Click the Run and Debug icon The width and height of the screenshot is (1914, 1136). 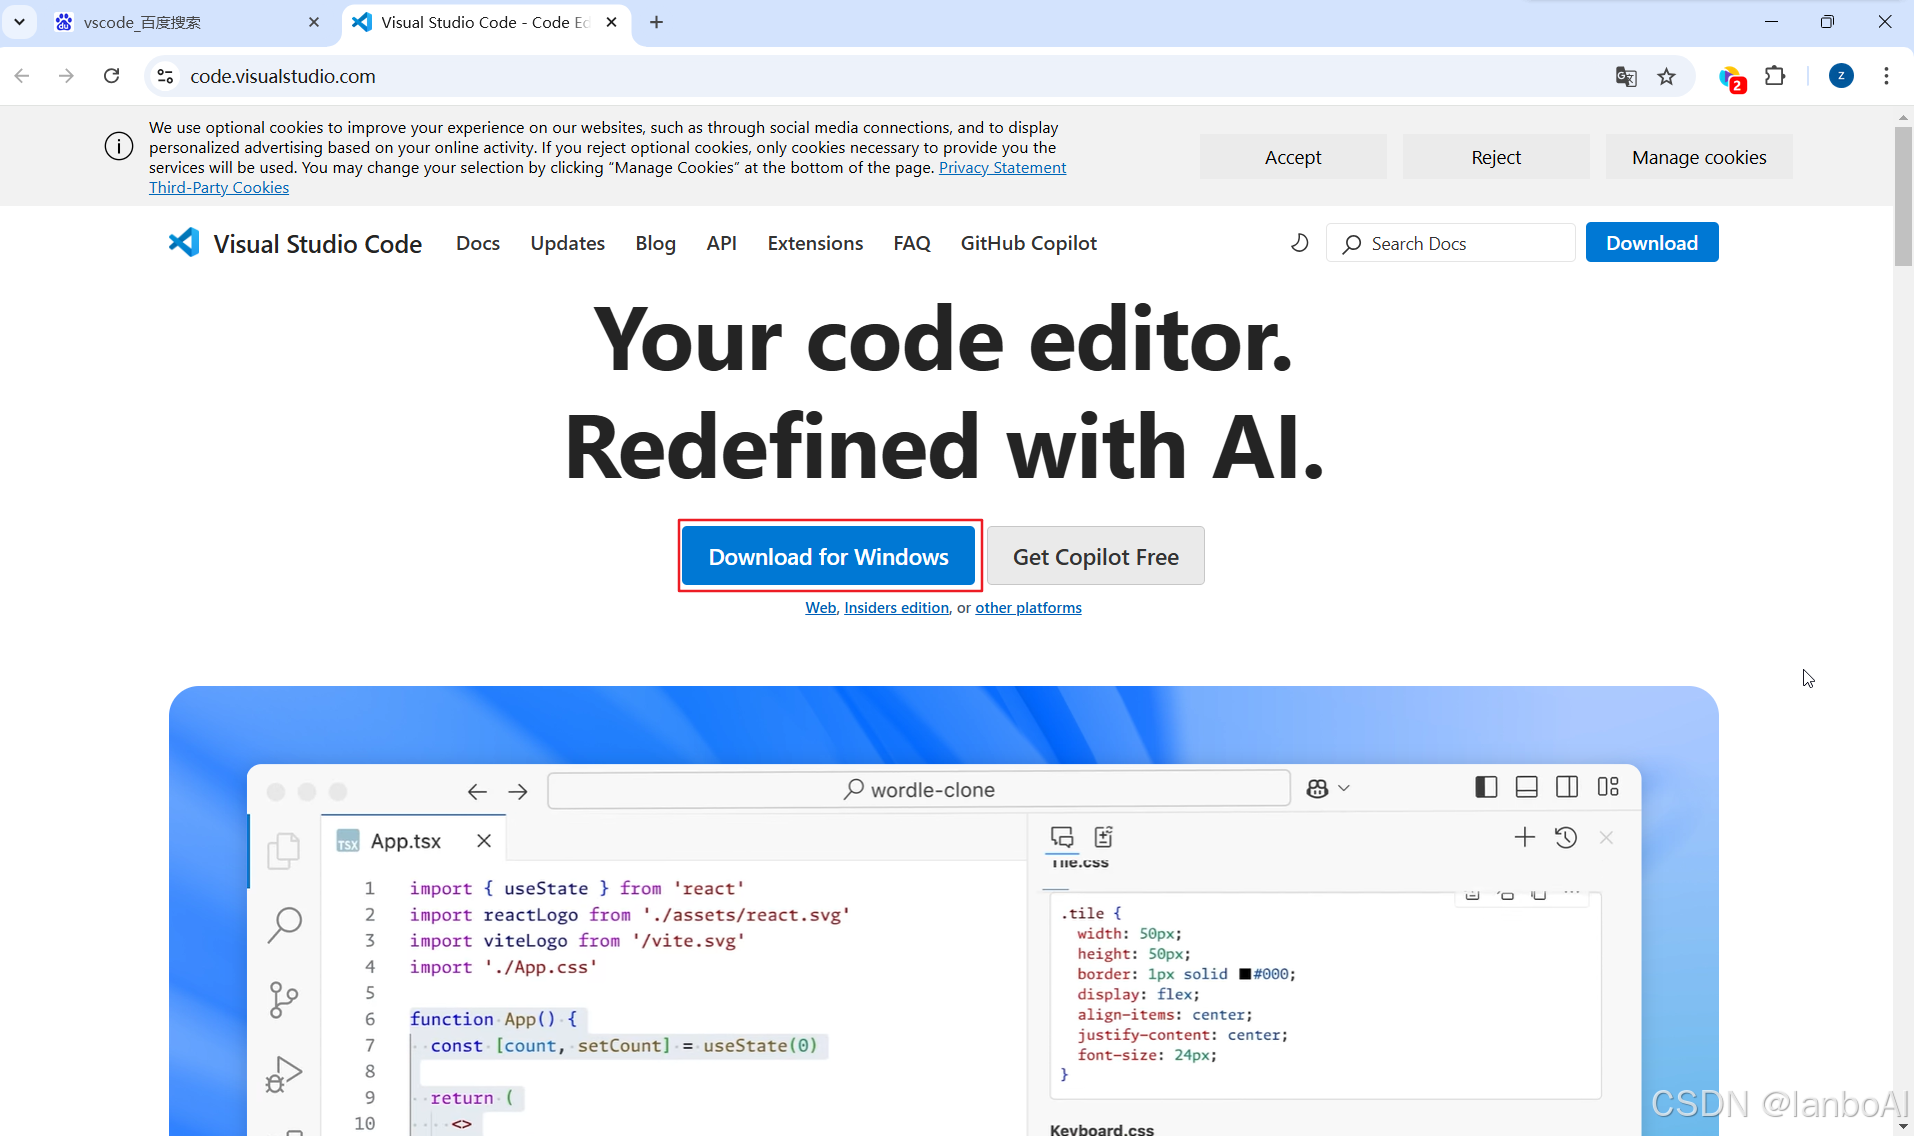(284, 1074)
